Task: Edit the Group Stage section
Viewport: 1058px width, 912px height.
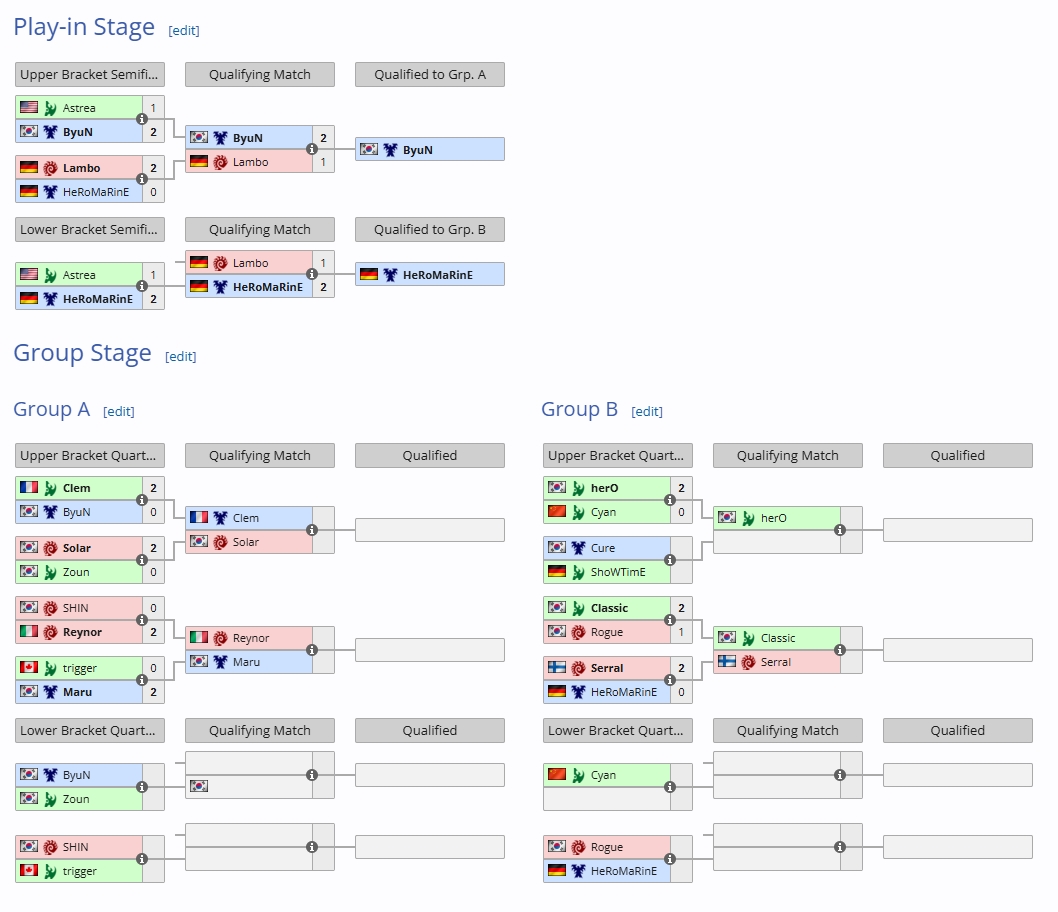Action: coord(181,356)
